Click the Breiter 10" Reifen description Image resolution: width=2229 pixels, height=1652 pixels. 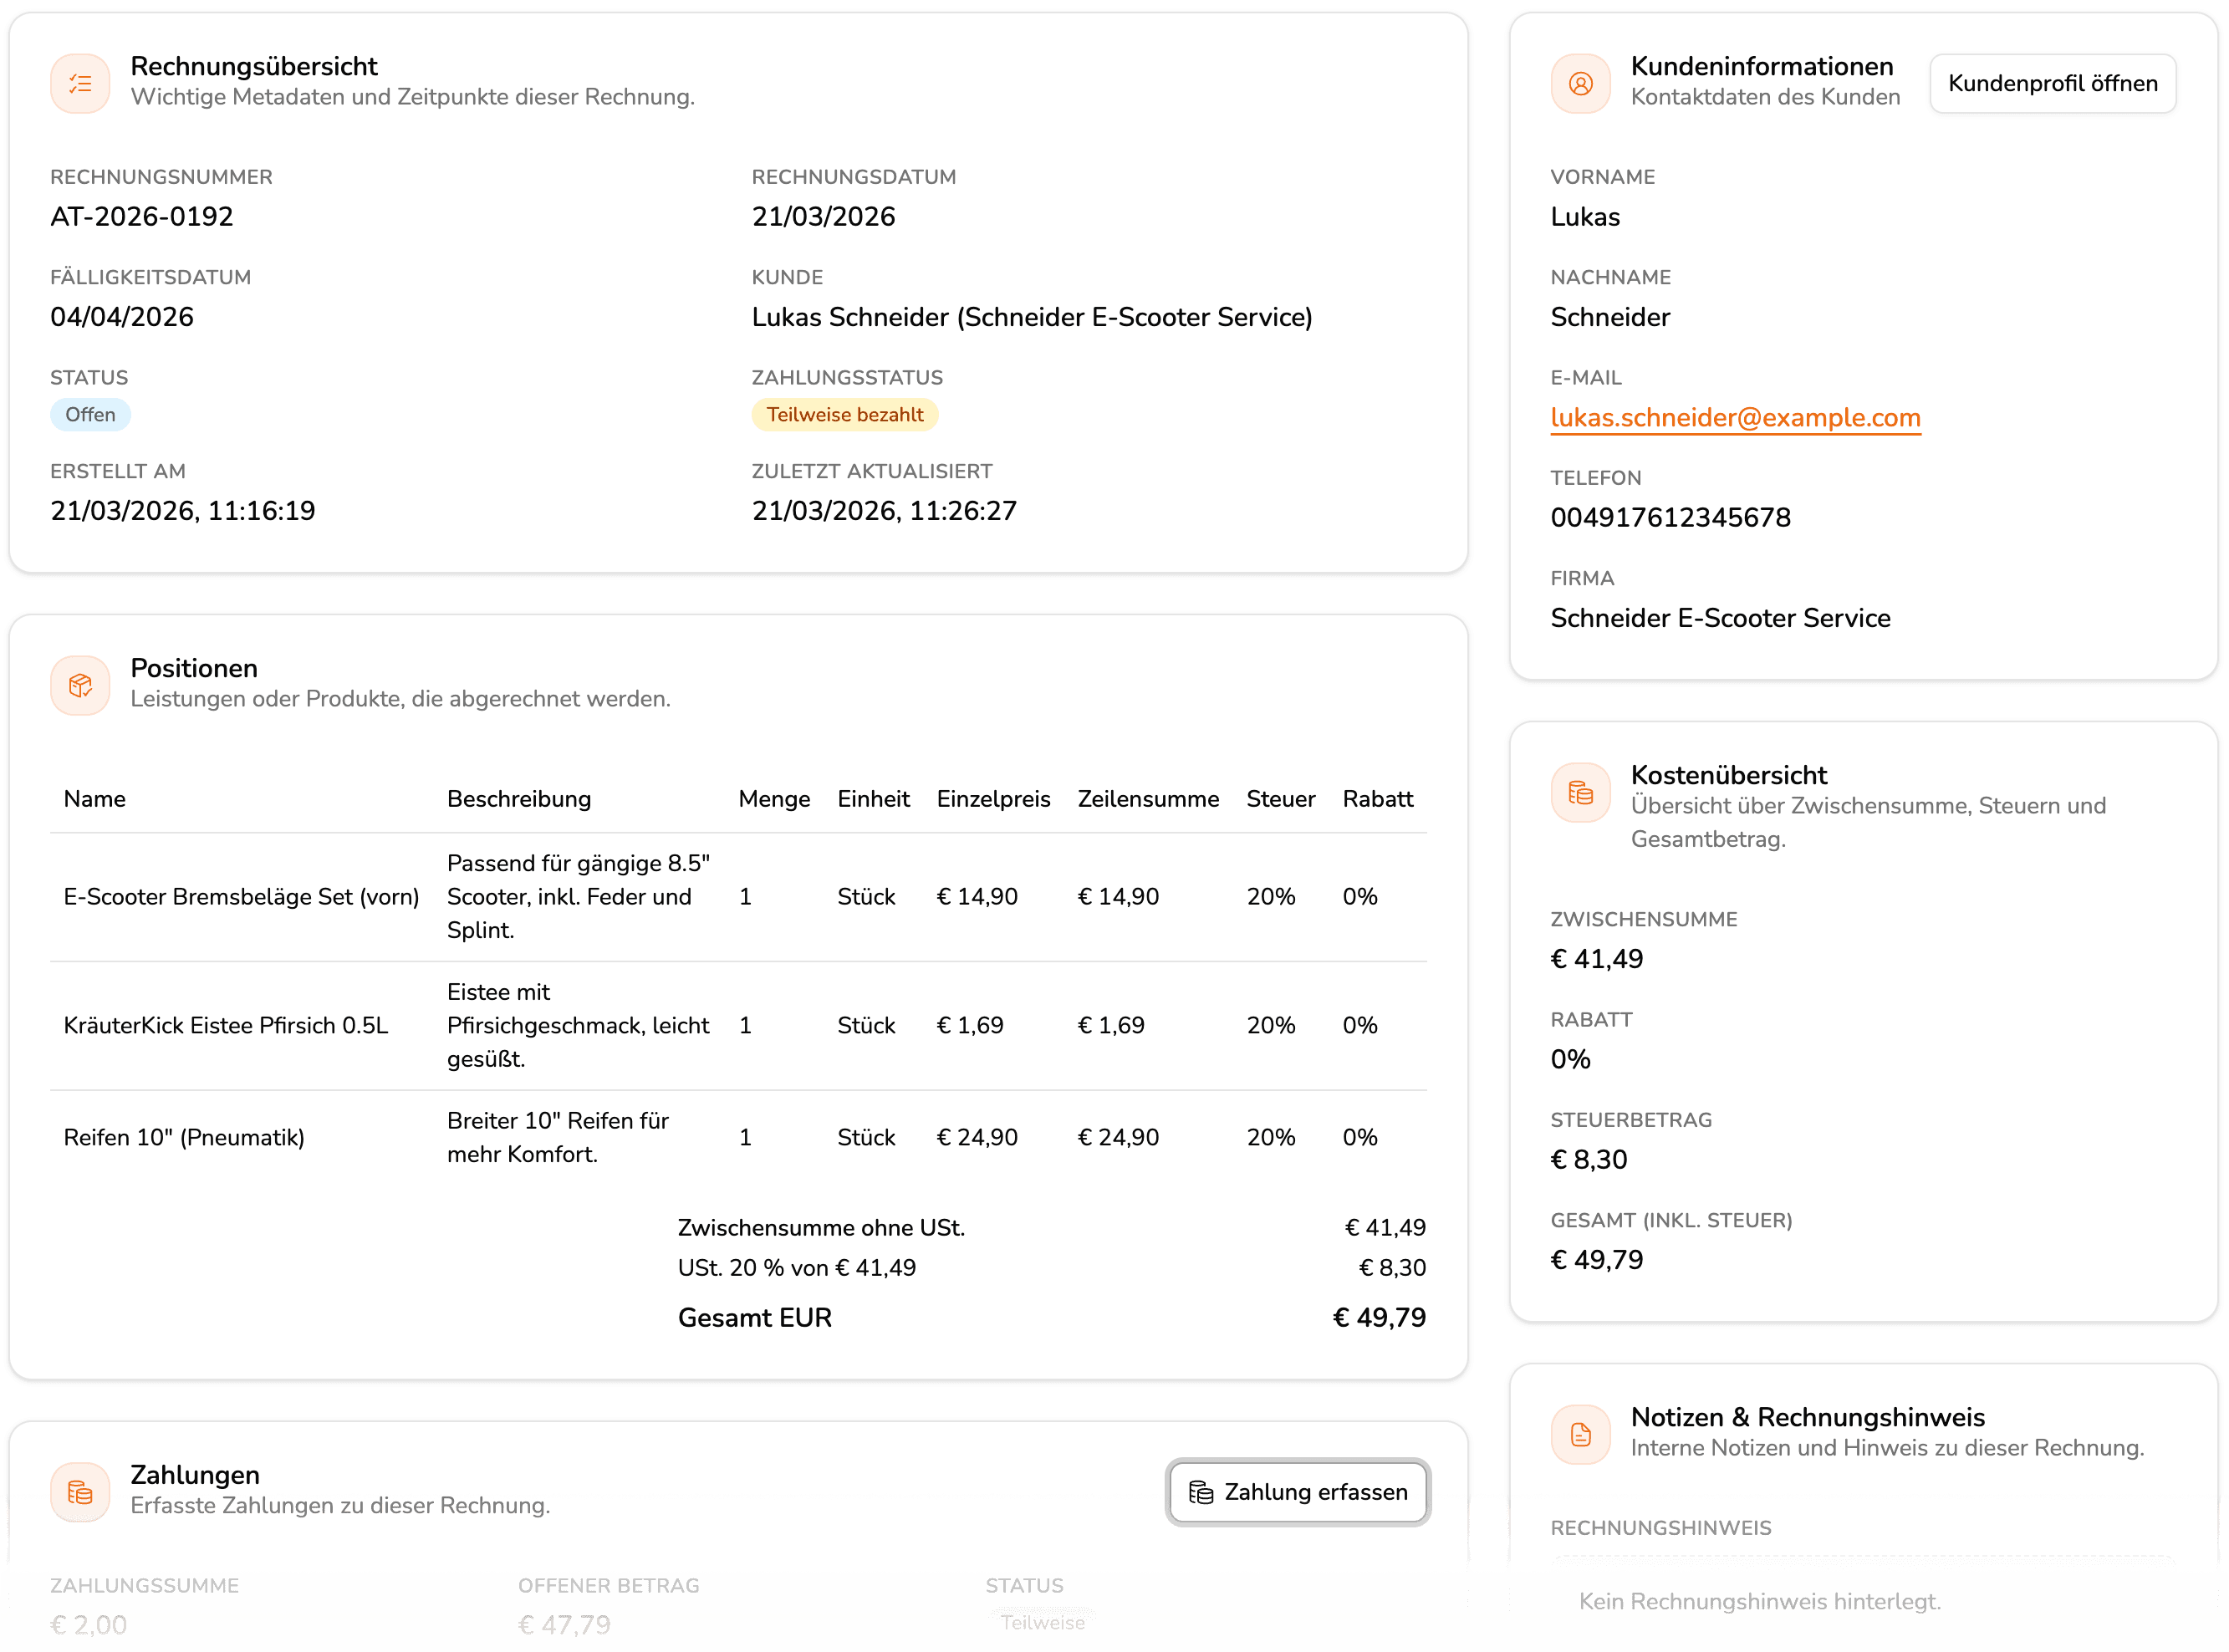click(558, 1137)
